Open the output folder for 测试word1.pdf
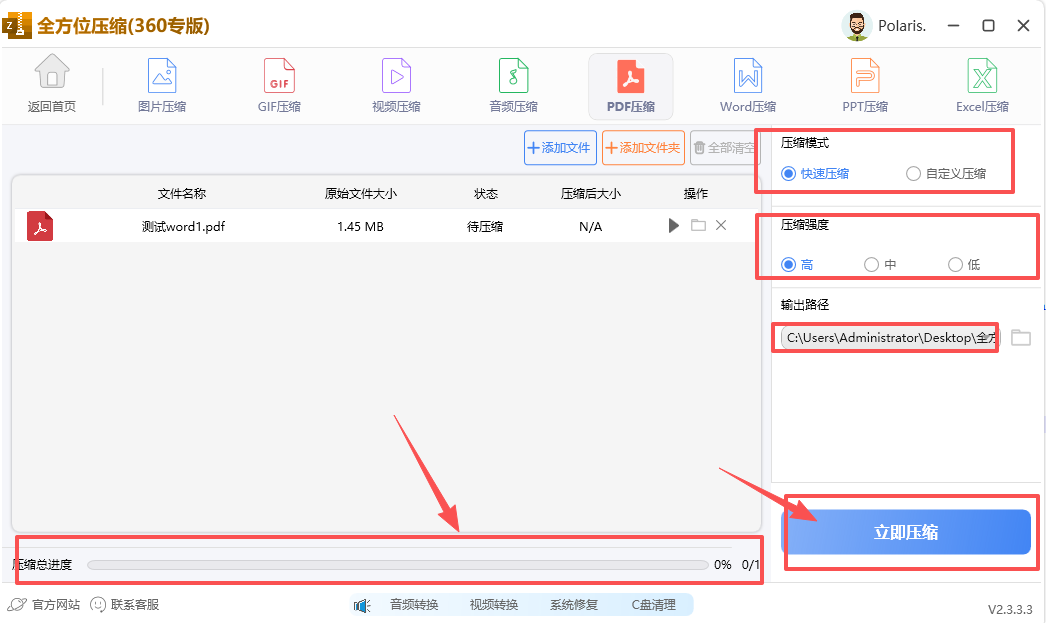Screen dimensions: 1046x623 click(x=697, y=225)
